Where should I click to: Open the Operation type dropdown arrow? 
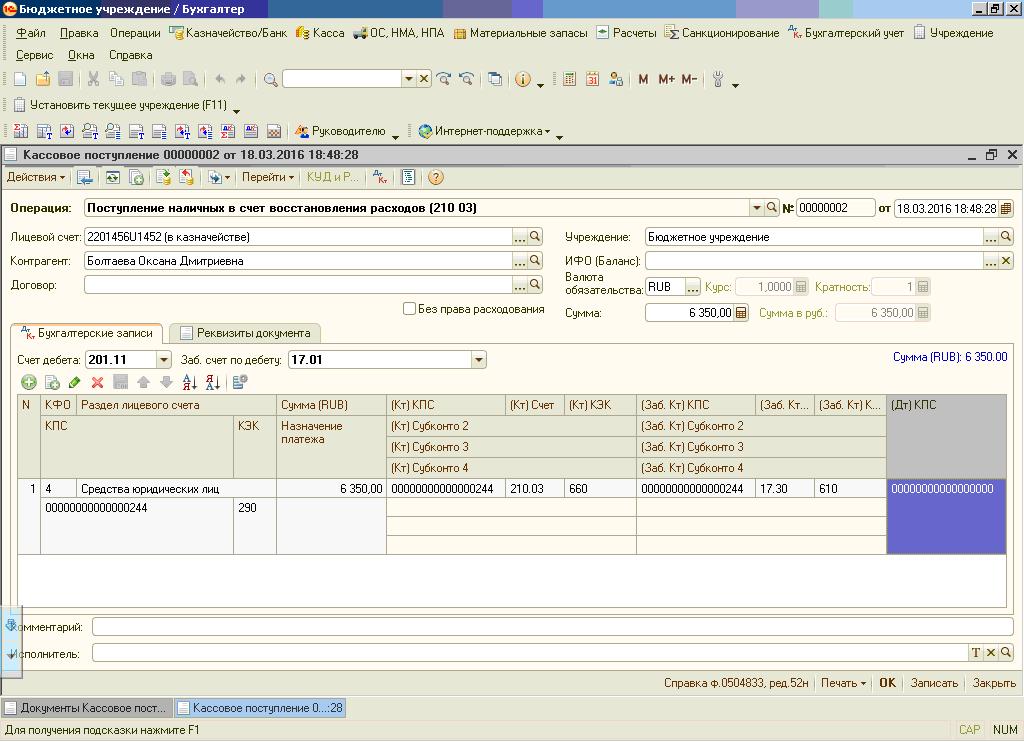(x=756, y=208)
